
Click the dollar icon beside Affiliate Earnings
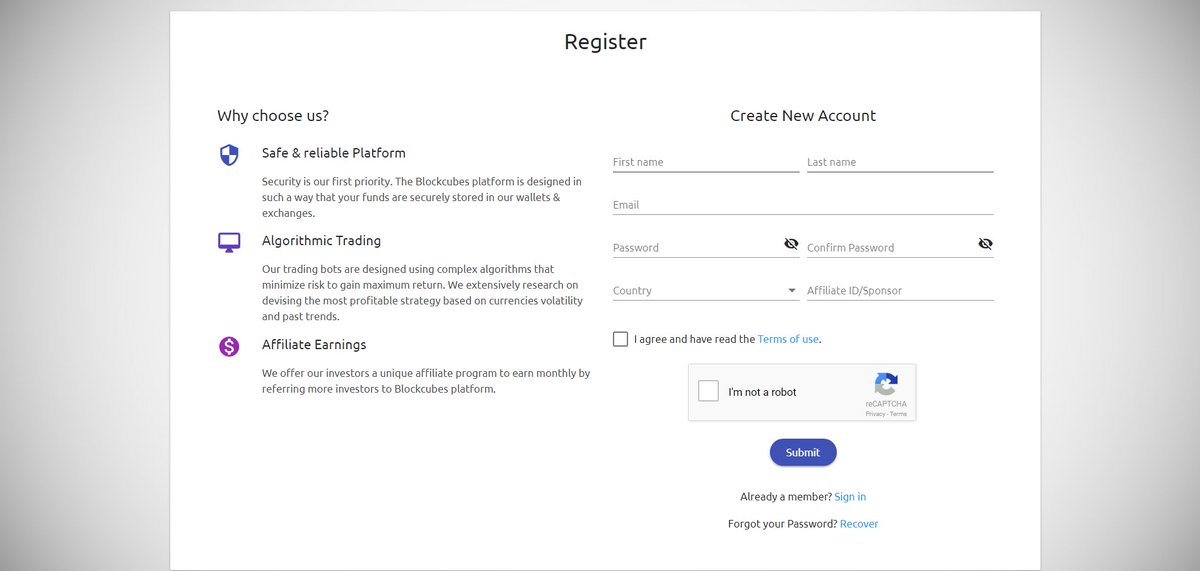tap(229, 347)
